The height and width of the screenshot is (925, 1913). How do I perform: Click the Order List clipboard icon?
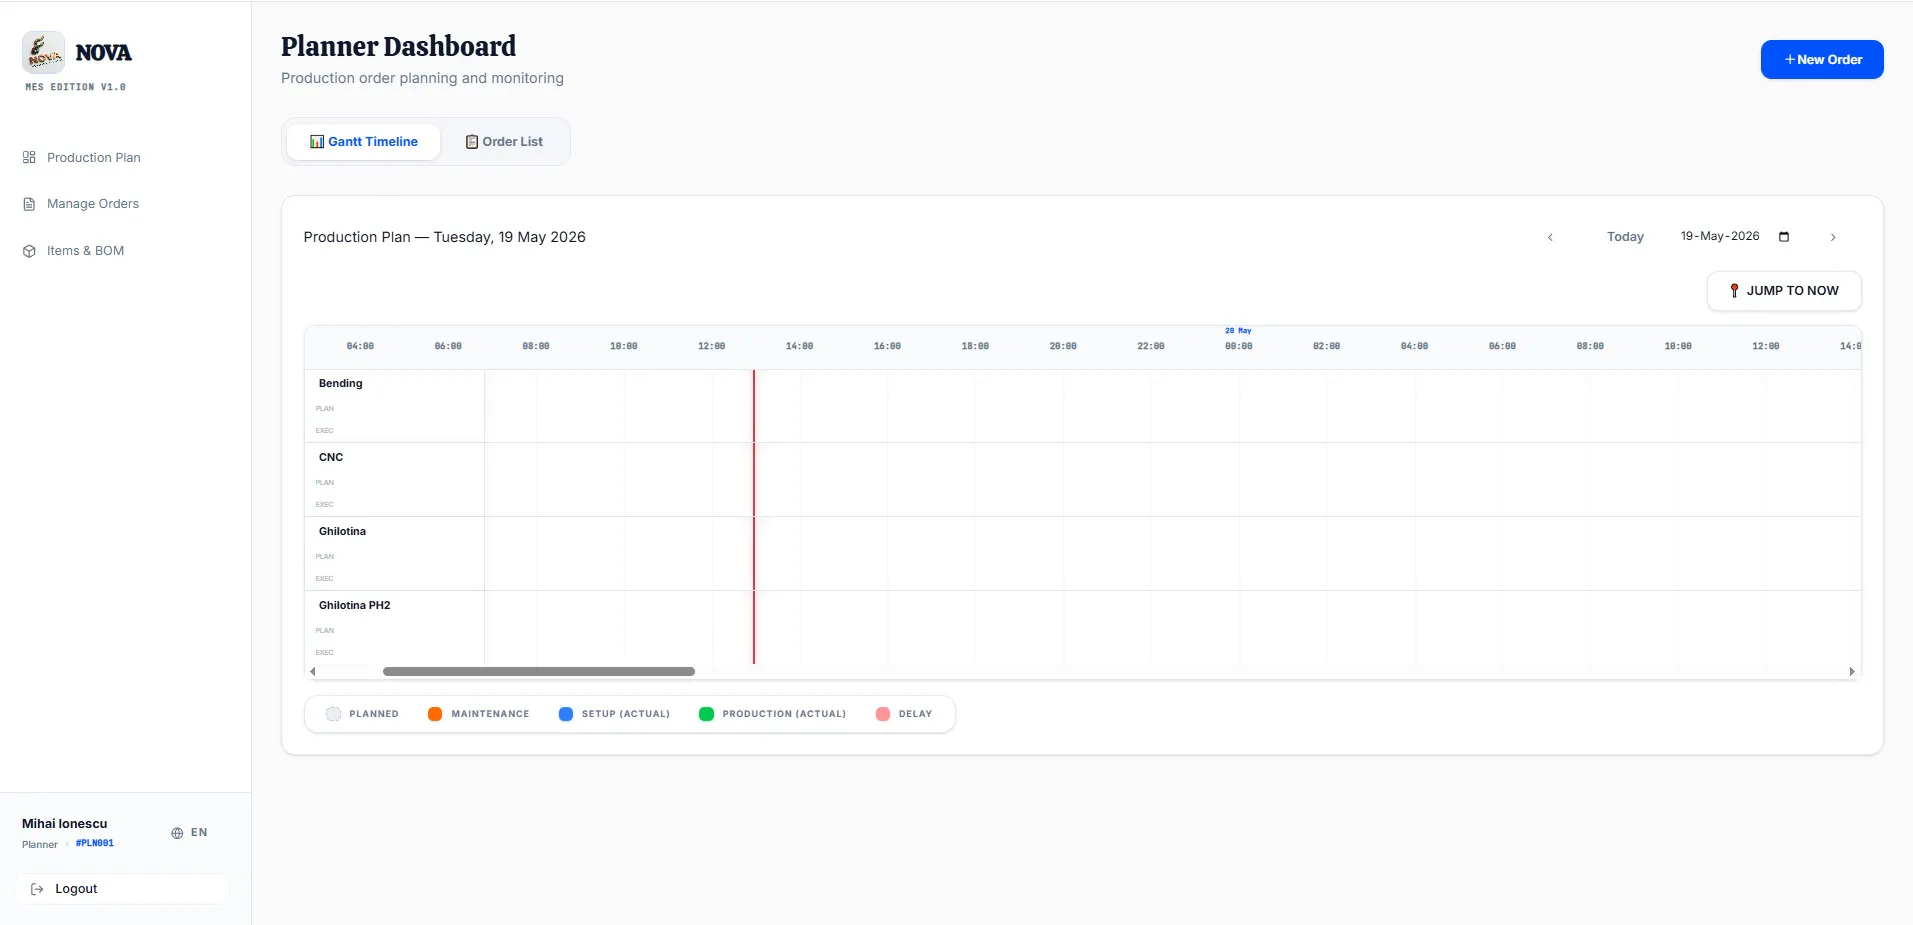point(472,142)
